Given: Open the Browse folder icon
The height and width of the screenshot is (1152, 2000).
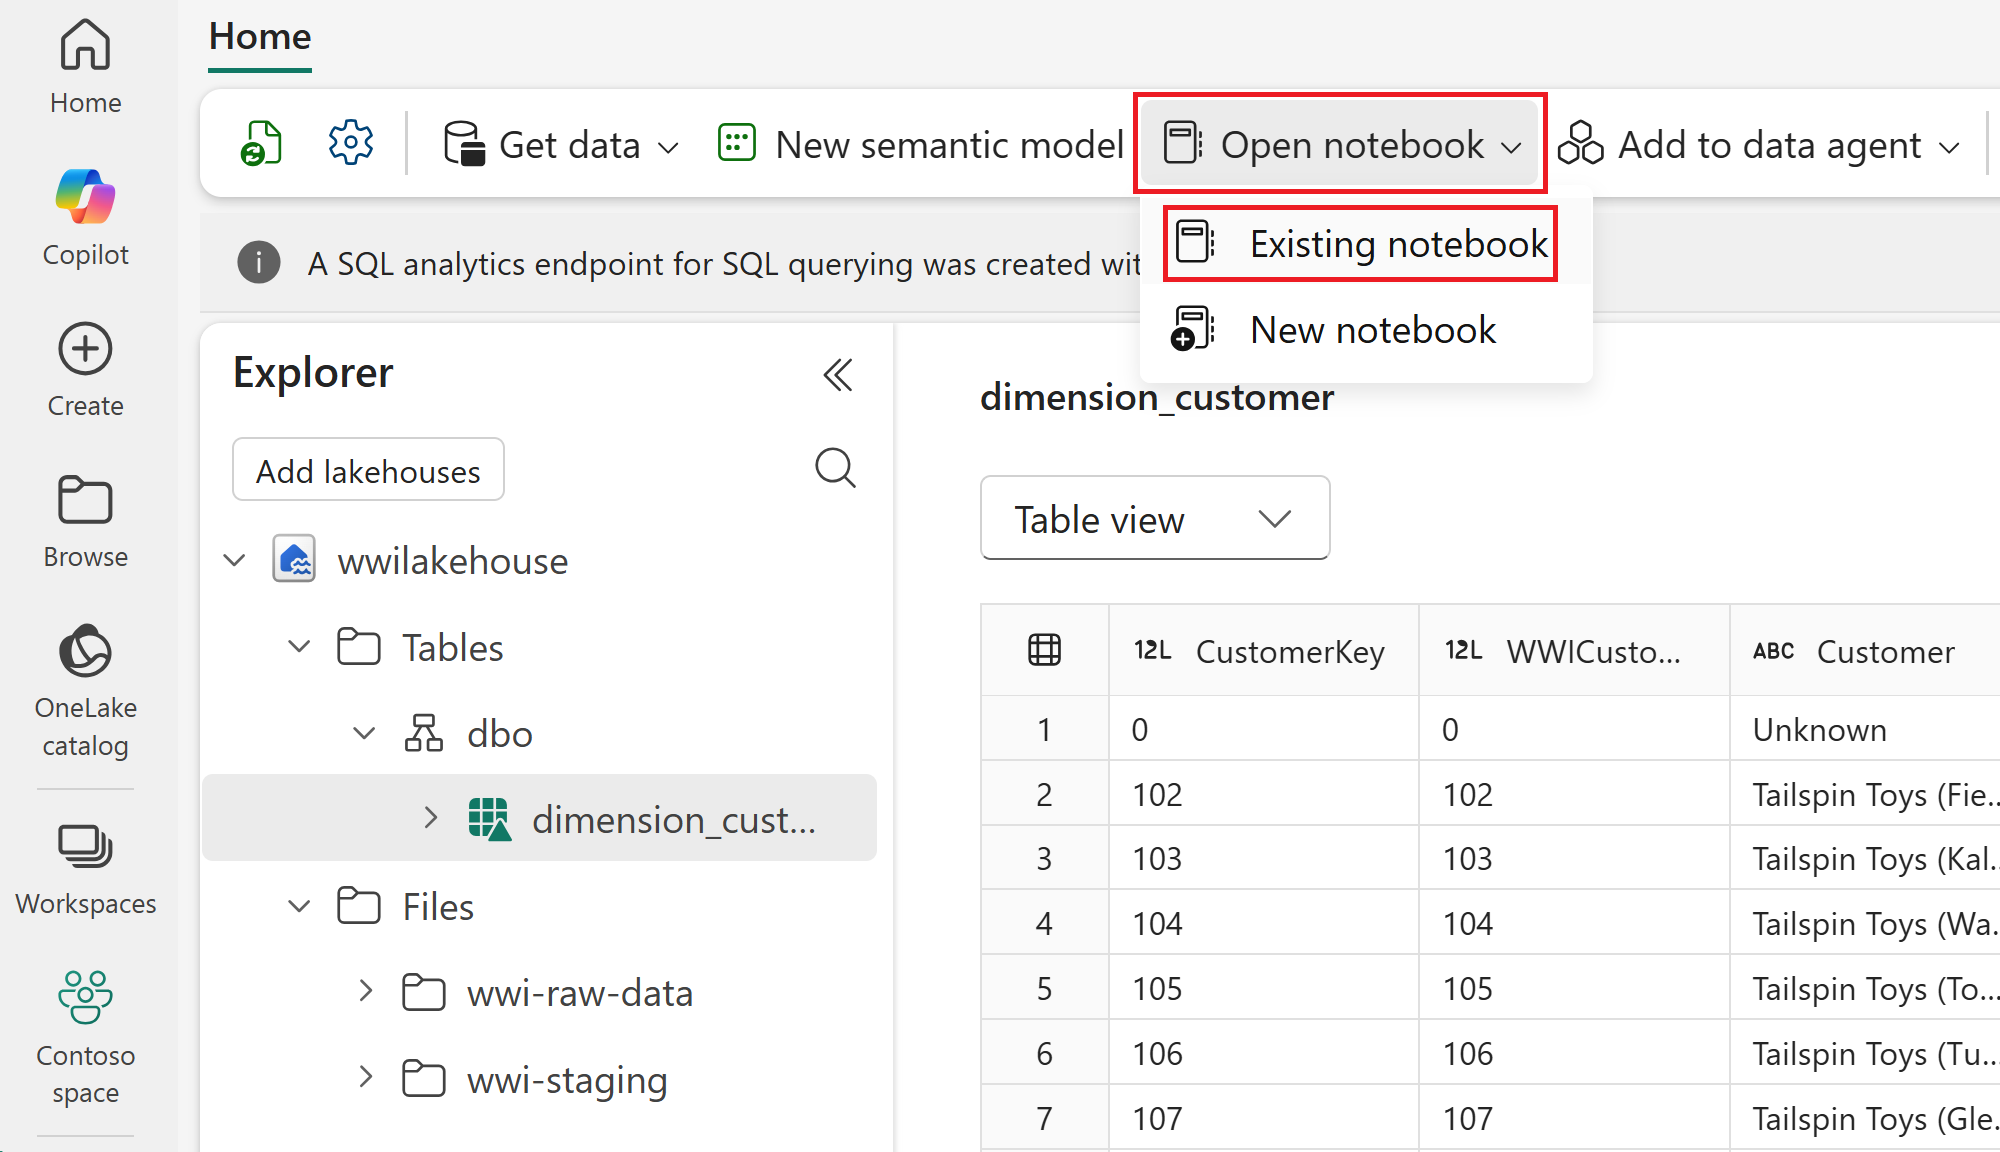Looking at the screenshot, I should (85, 500).
